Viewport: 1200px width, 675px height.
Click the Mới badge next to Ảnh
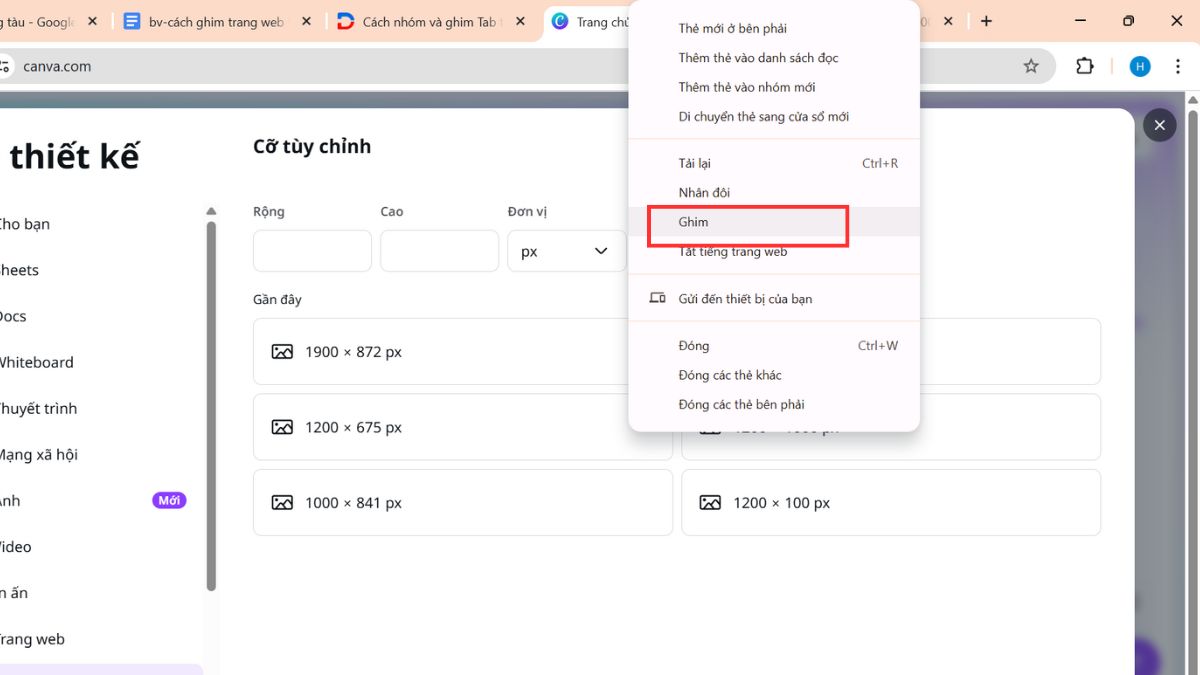(169, 500)
